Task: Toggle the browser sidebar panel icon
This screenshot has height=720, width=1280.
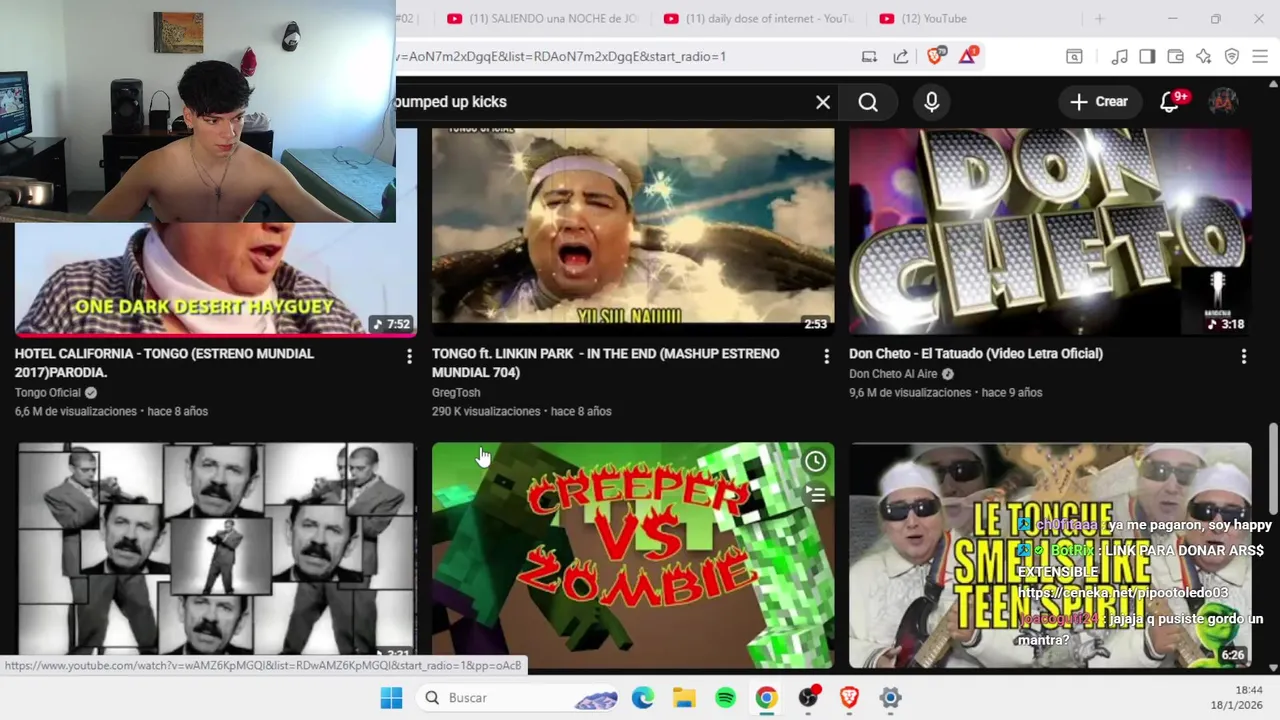Action: pyautogui.click(x=1147, y=57)
